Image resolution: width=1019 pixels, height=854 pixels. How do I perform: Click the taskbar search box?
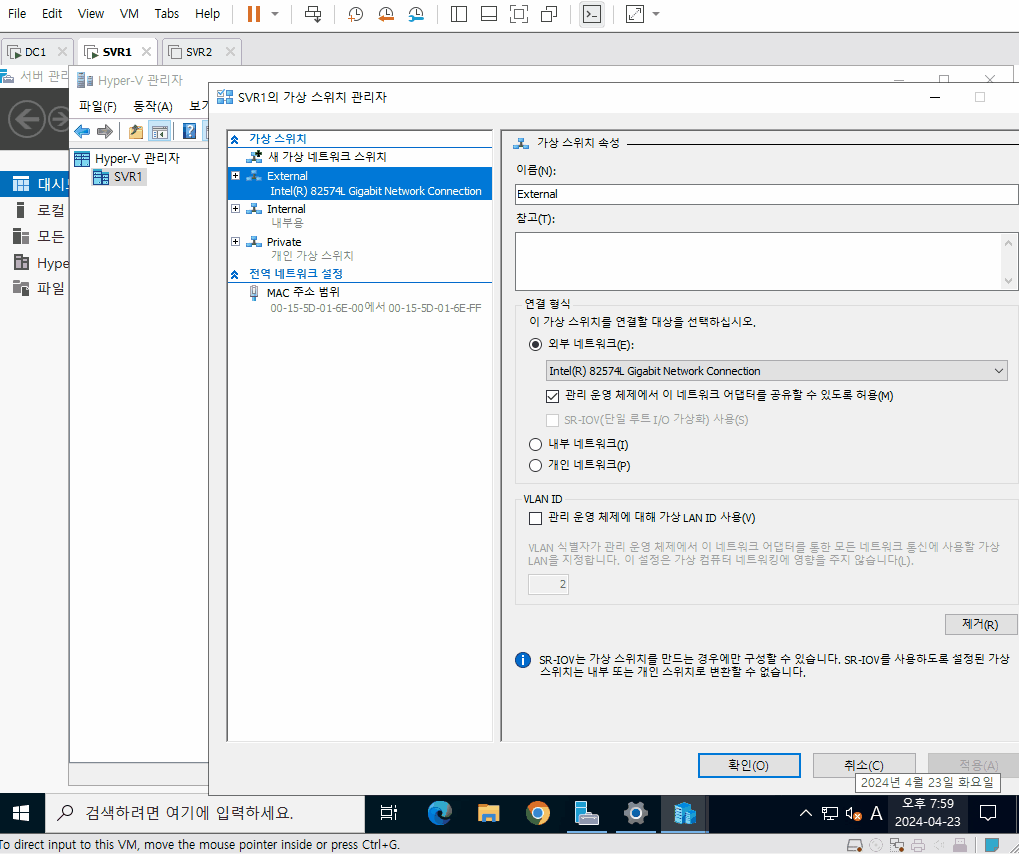[205, 813]
